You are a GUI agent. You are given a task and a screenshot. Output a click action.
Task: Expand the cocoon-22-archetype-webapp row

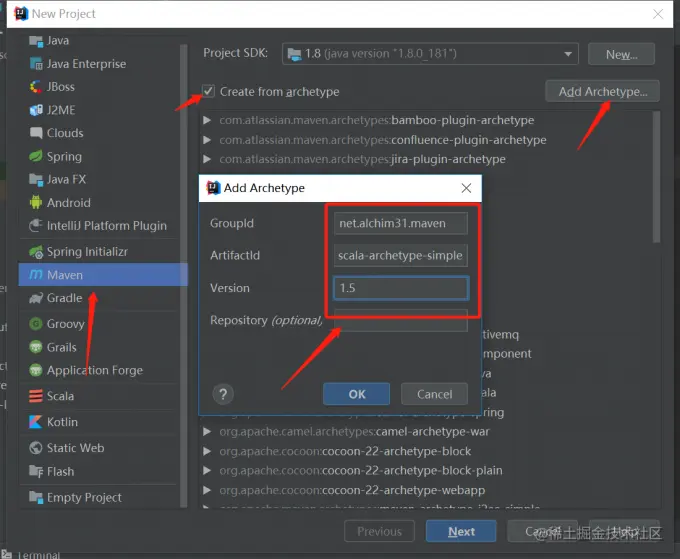point(207,490)
